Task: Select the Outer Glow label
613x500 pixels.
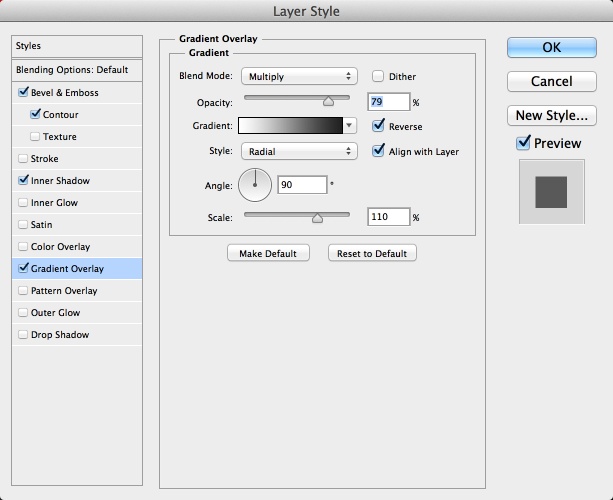Action: (x=56, y=313)
